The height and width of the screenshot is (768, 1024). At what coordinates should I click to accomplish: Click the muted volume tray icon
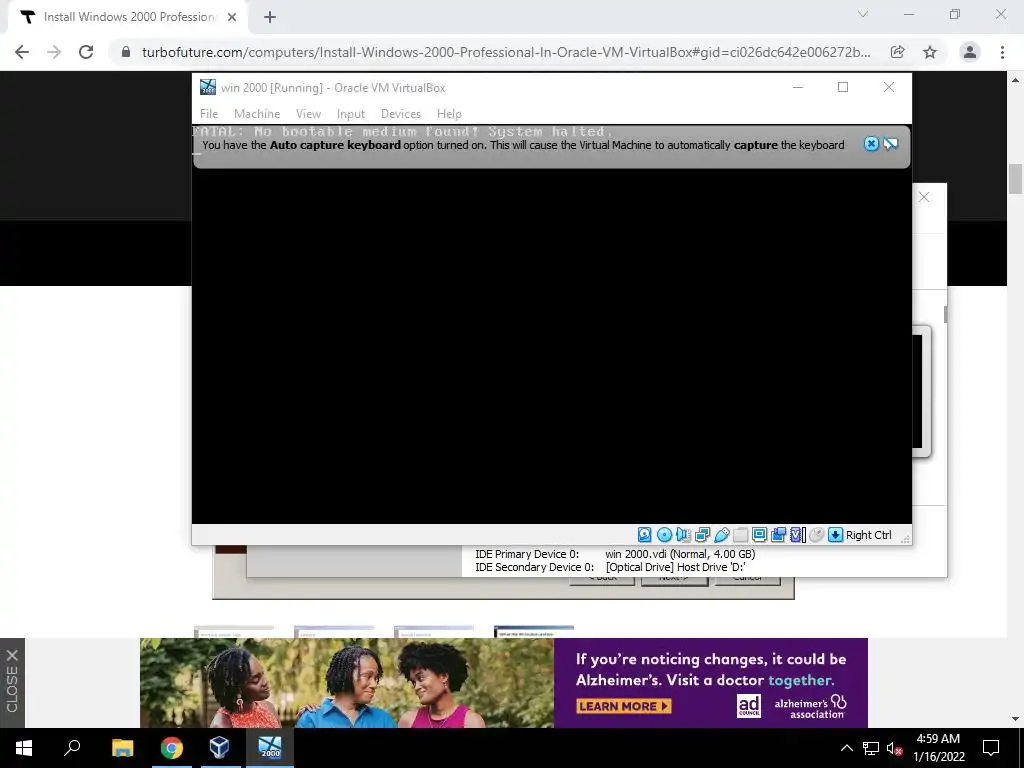[894, 748]
